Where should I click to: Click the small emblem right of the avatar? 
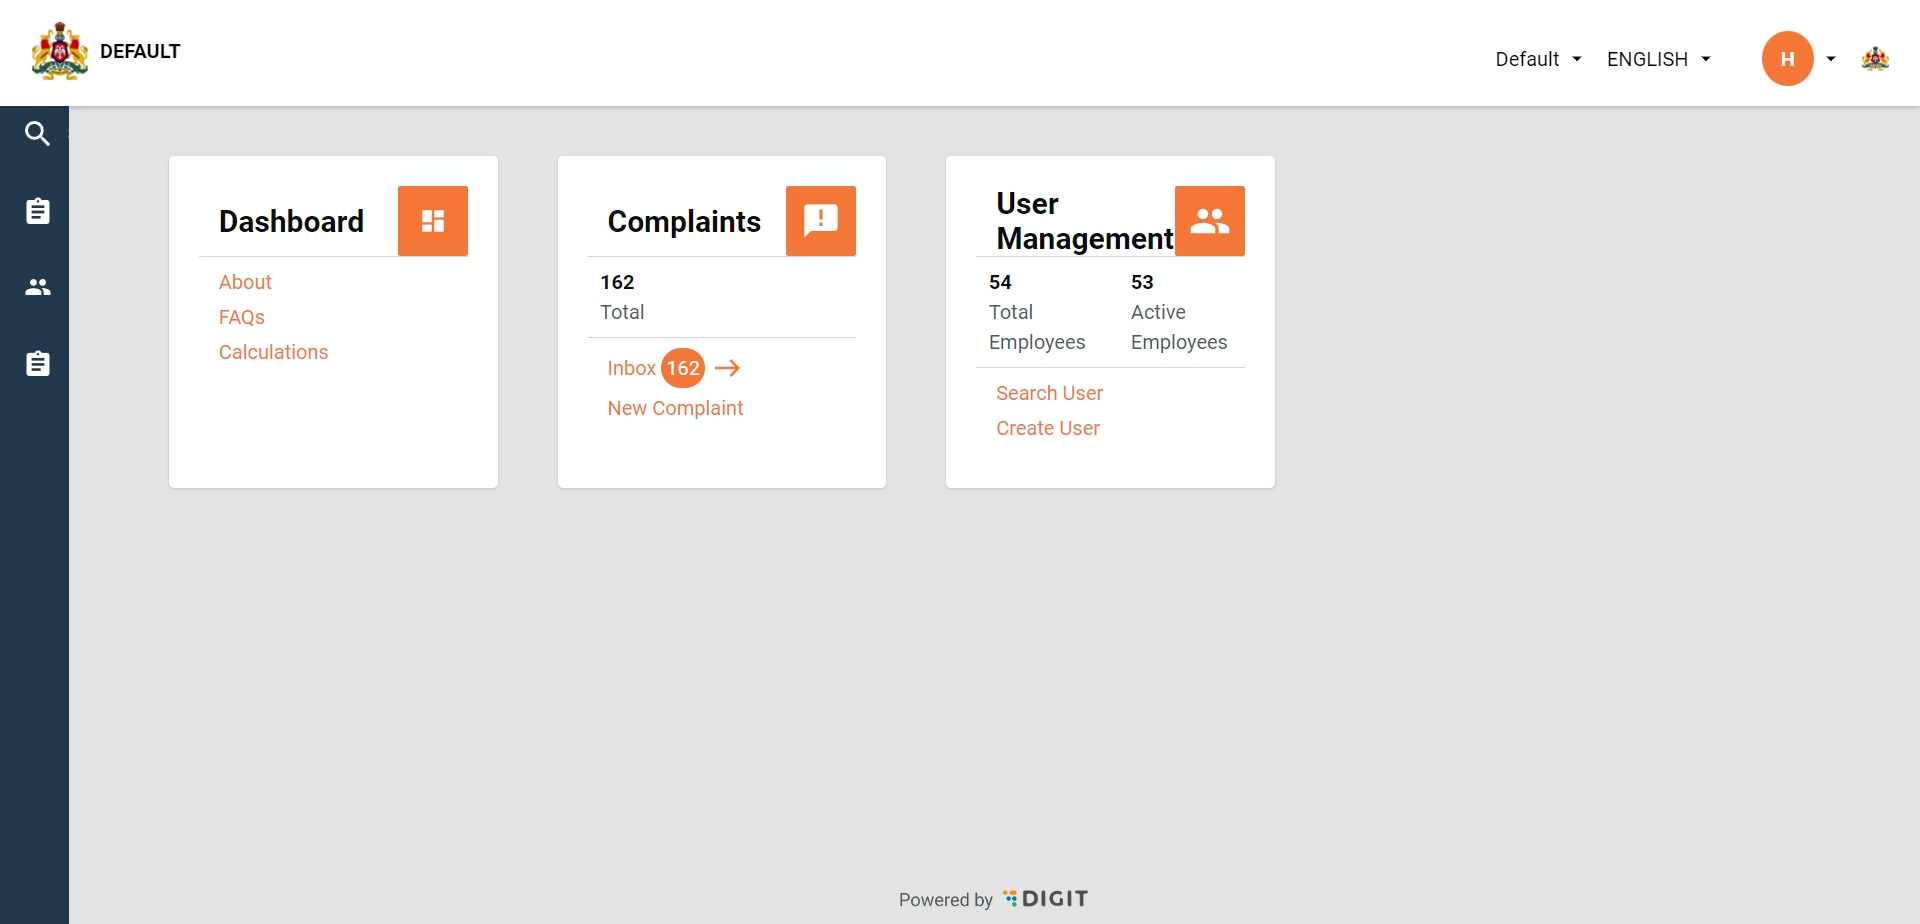(x=1875, y=59)
